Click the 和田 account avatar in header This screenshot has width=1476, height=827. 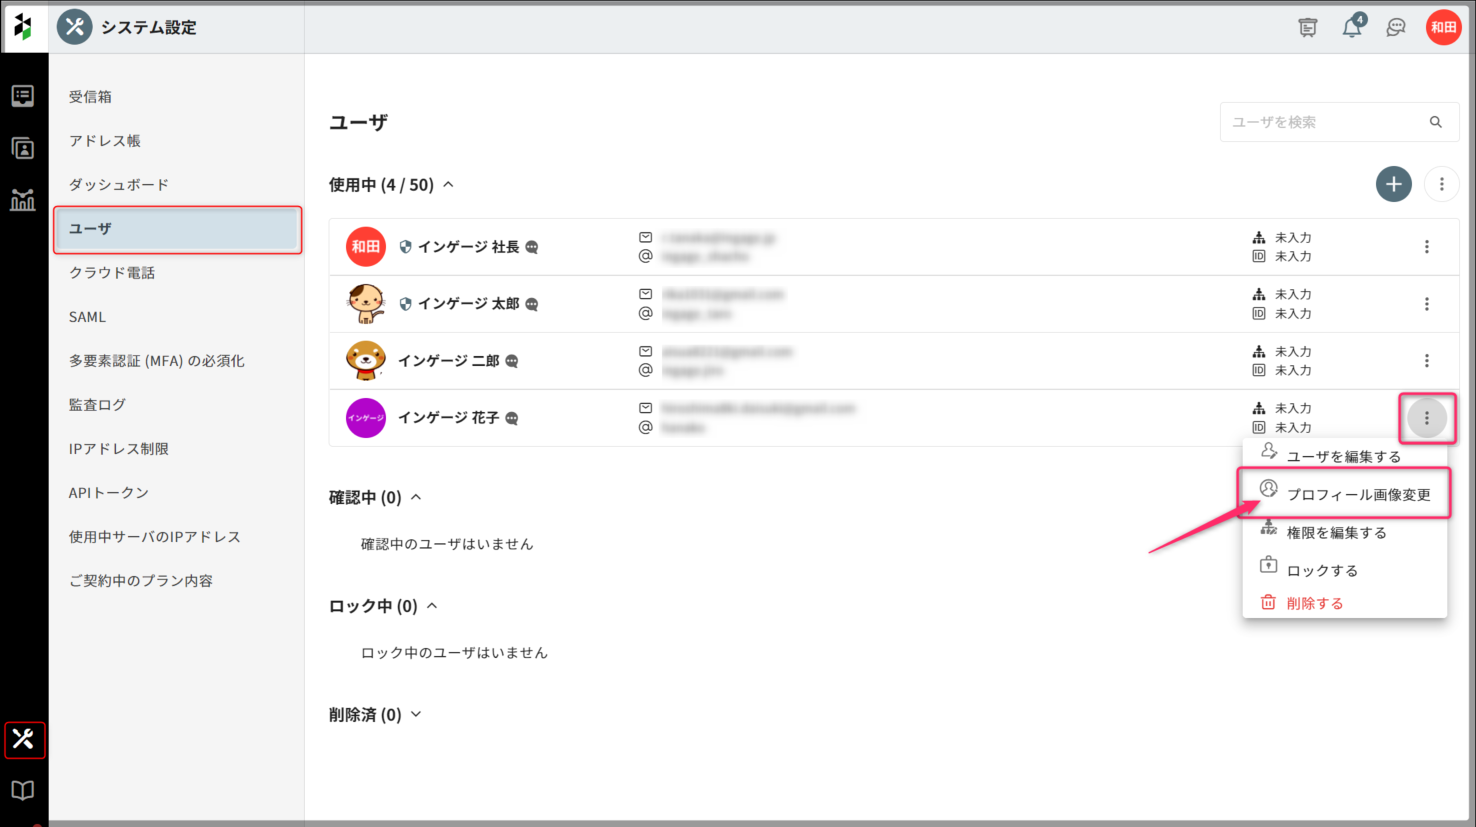point(1443,27)
